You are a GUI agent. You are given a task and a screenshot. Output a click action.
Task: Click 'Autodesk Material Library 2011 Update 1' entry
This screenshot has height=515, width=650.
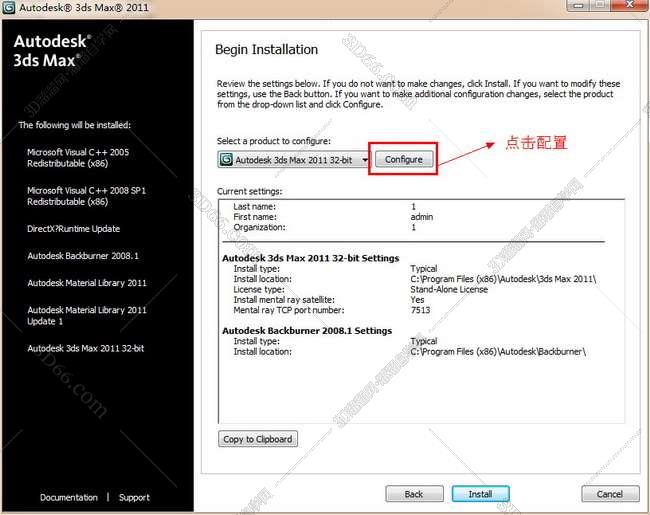tap(87, 316)
